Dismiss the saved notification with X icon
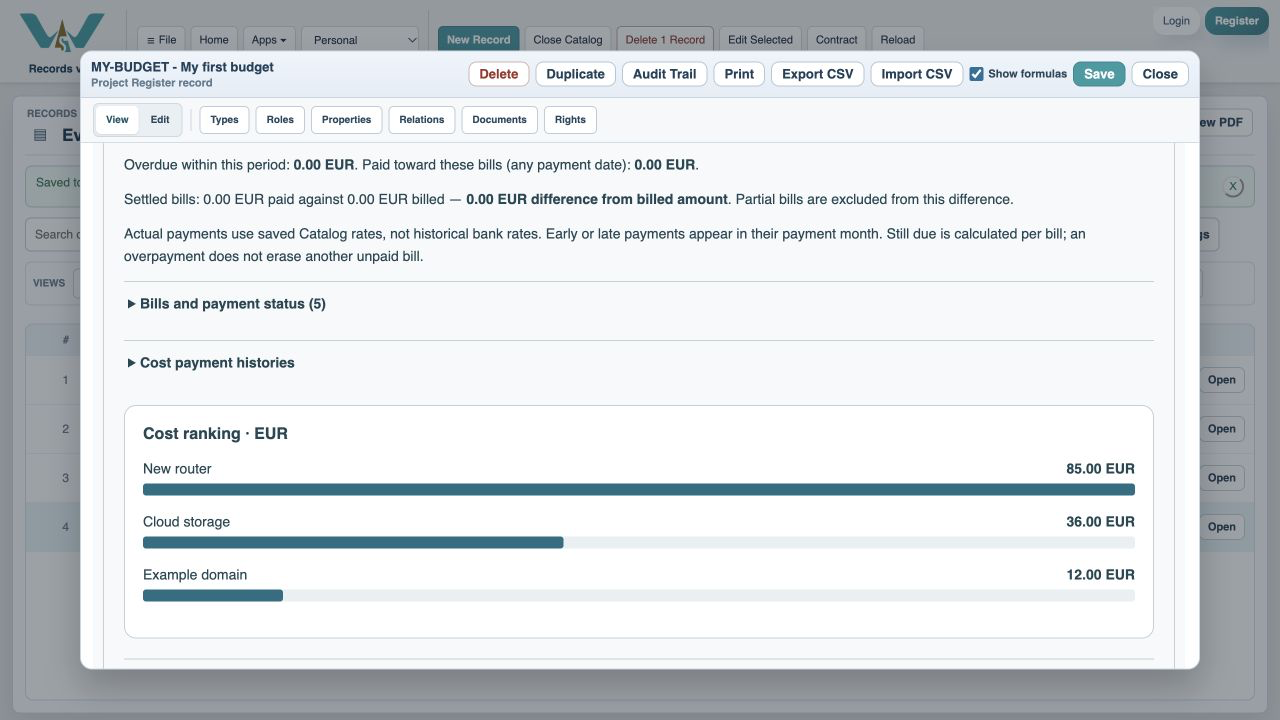1280x720 pixels. click(1233, 186)
